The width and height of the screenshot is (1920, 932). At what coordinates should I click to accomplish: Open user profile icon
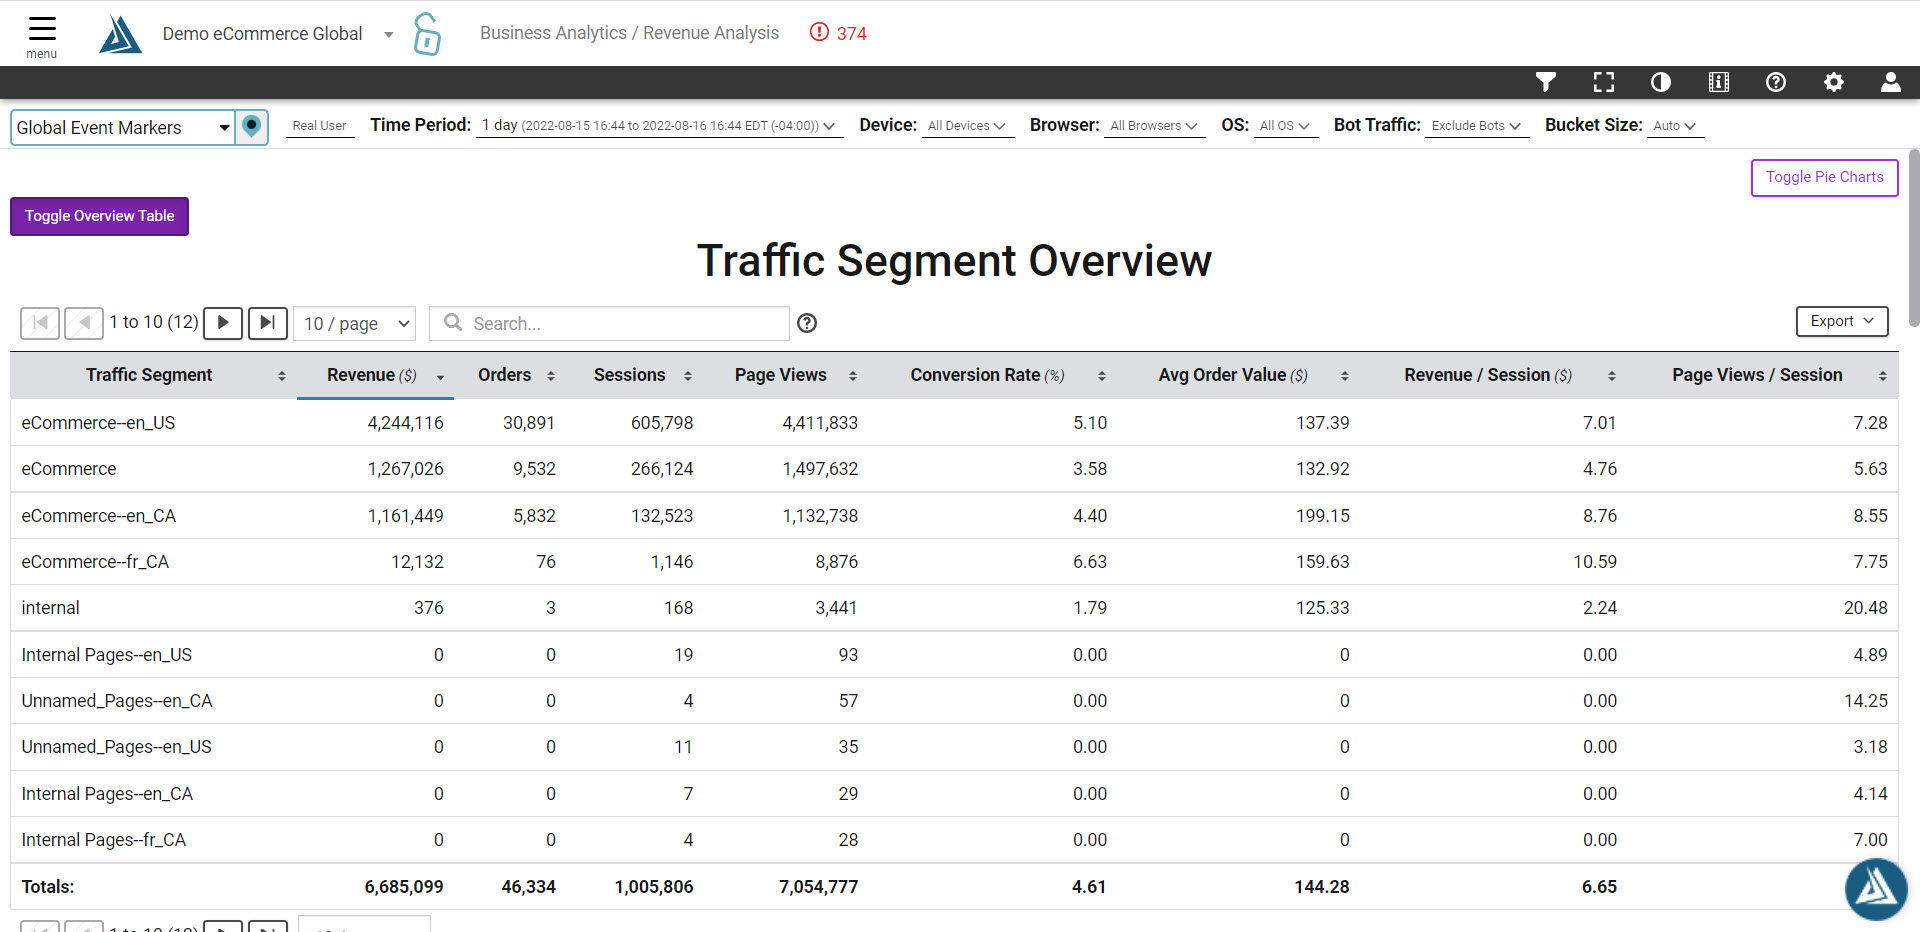point(1891,82)
